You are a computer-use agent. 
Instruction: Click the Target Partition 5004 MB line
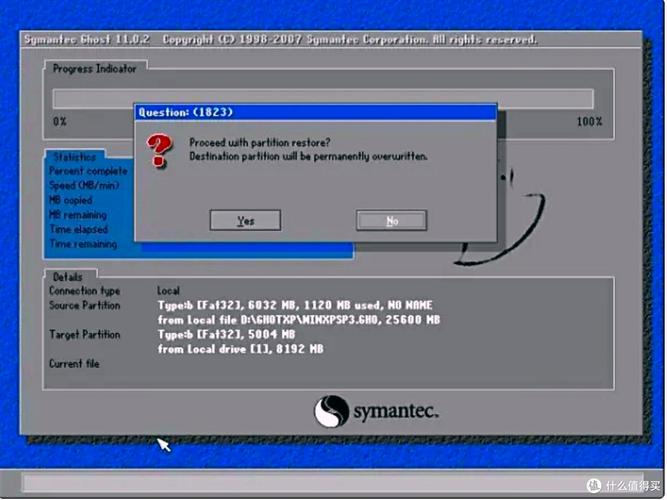click(226, 335)
